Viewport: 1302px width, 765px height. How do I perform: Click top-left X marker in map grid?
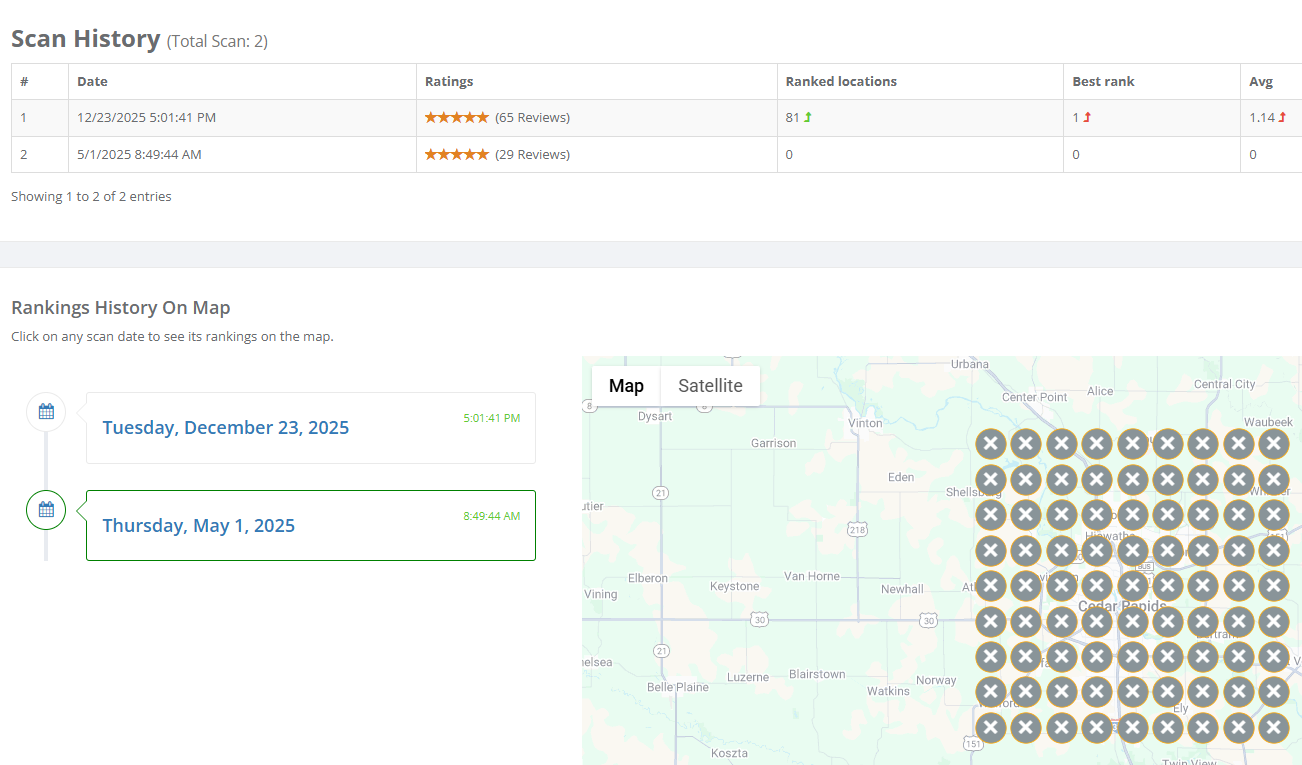(990, 444)
